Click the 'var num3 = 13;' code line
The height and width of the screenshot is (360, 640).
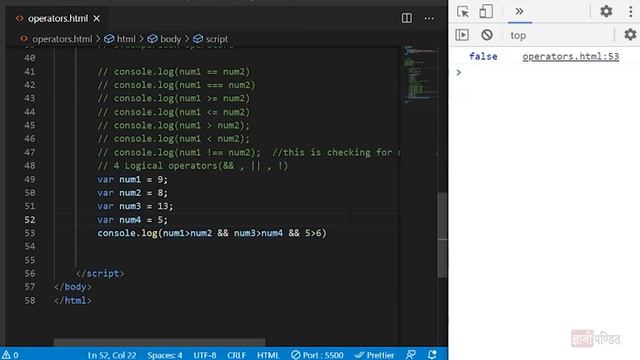coord(135,206)
